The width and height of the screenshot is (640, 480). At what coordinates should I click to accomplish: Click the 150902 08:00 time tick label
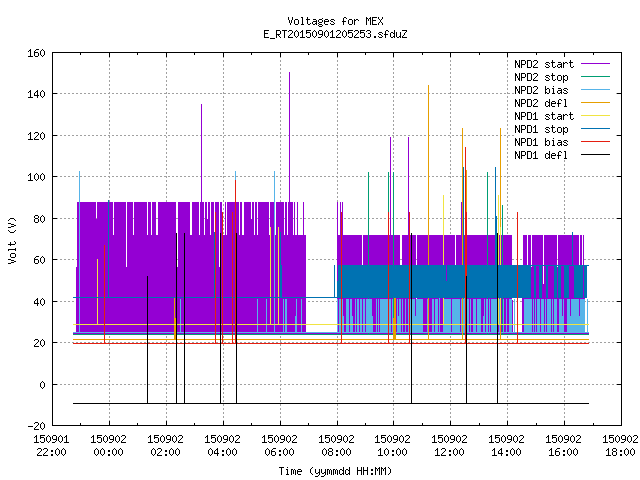click(336, 446)
